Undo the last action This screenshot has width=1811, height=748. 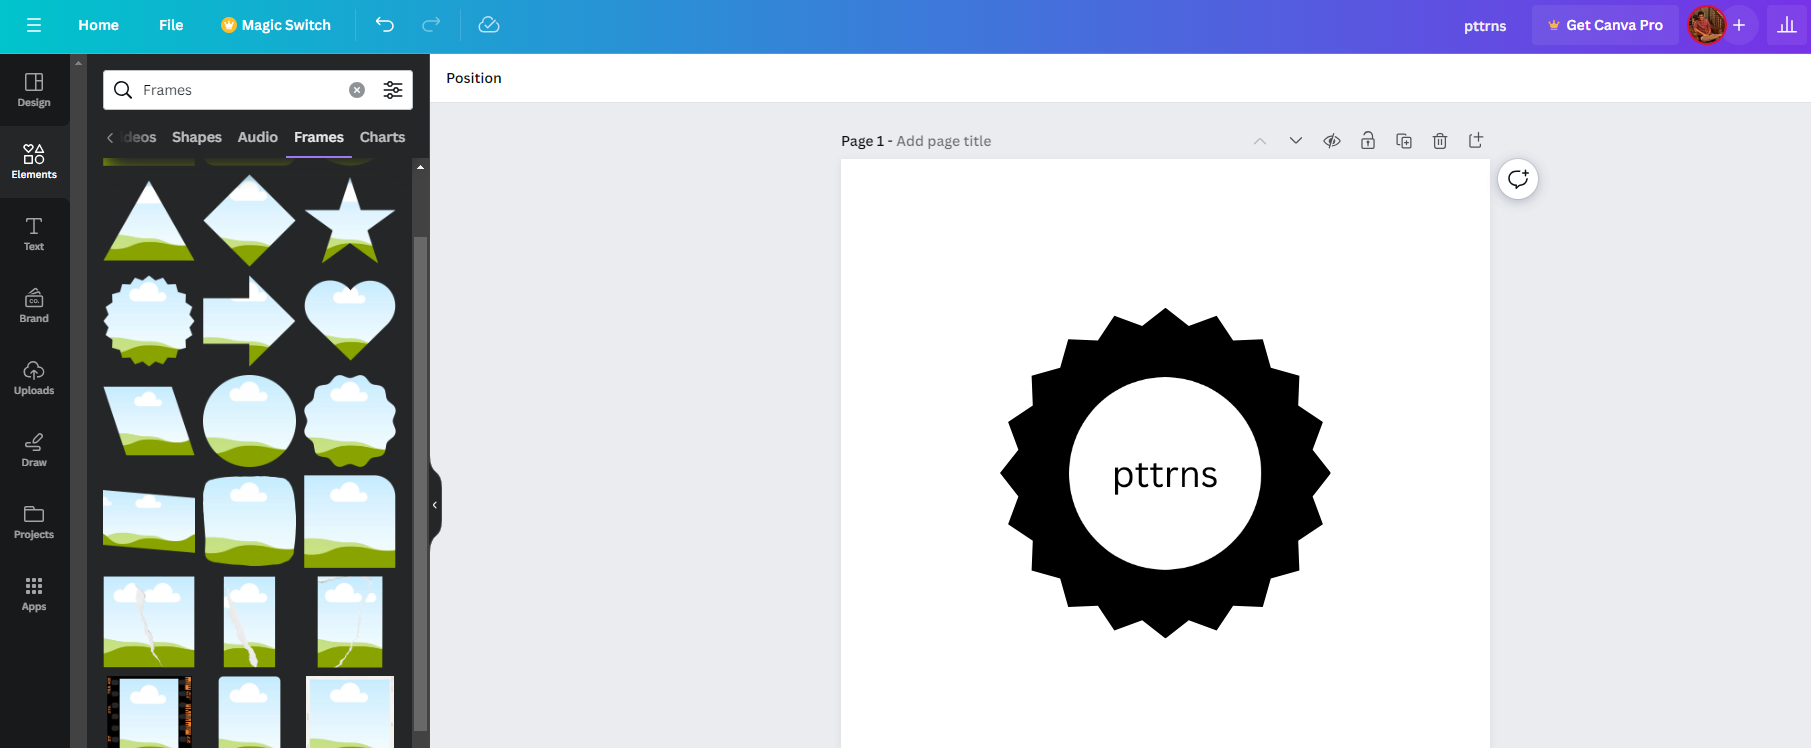385,25
